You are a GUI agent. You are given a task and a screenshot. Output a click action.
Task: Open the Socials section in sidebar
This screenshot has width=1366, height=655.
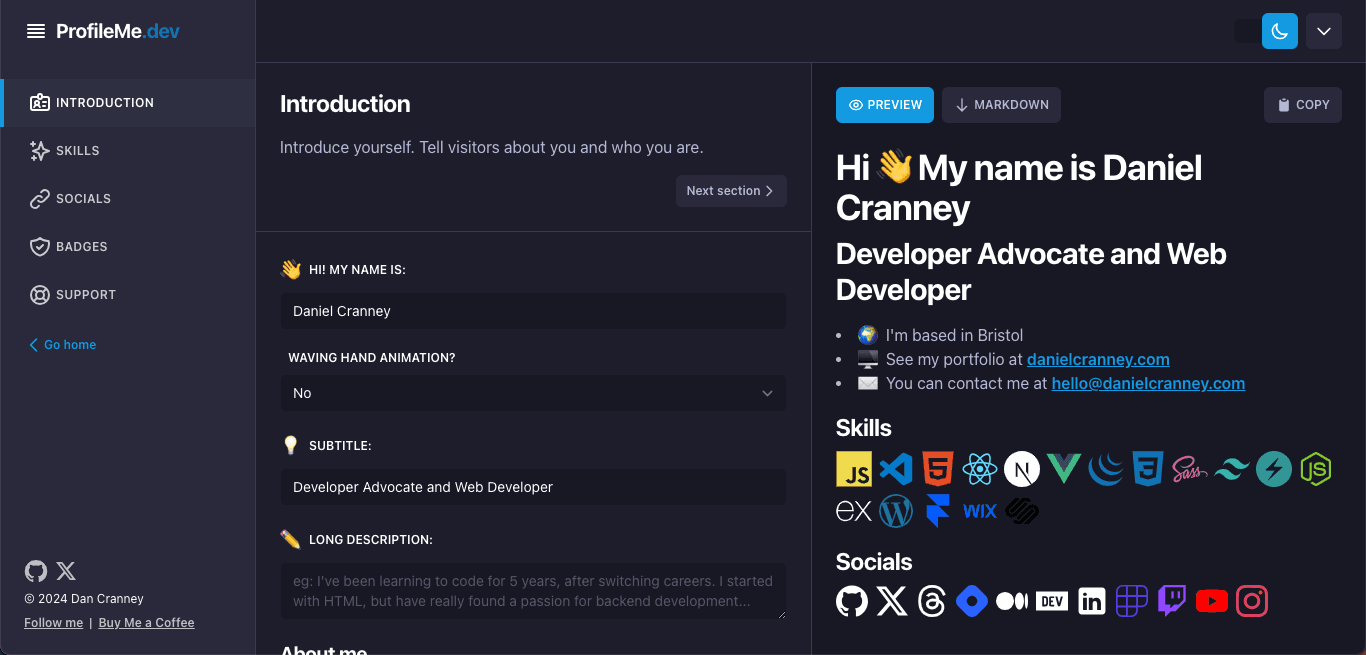(x=85, y=198)
